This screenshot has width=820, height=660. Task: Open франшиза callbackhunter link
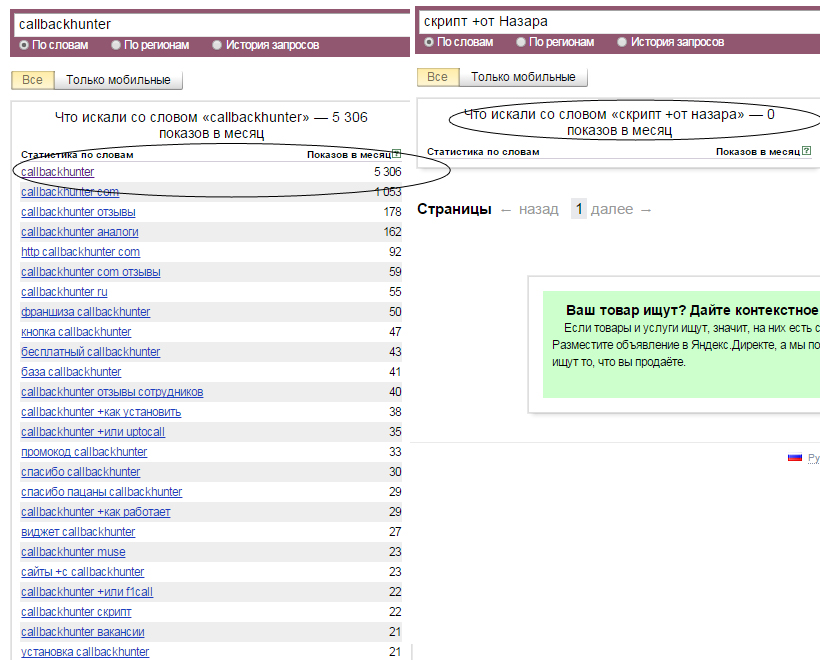pyautogui.click(x=86, y=312)
